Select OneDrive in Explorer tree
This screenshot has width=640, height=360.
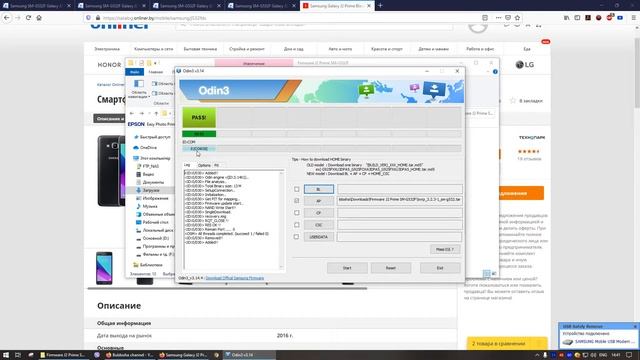tap(148, 147)
